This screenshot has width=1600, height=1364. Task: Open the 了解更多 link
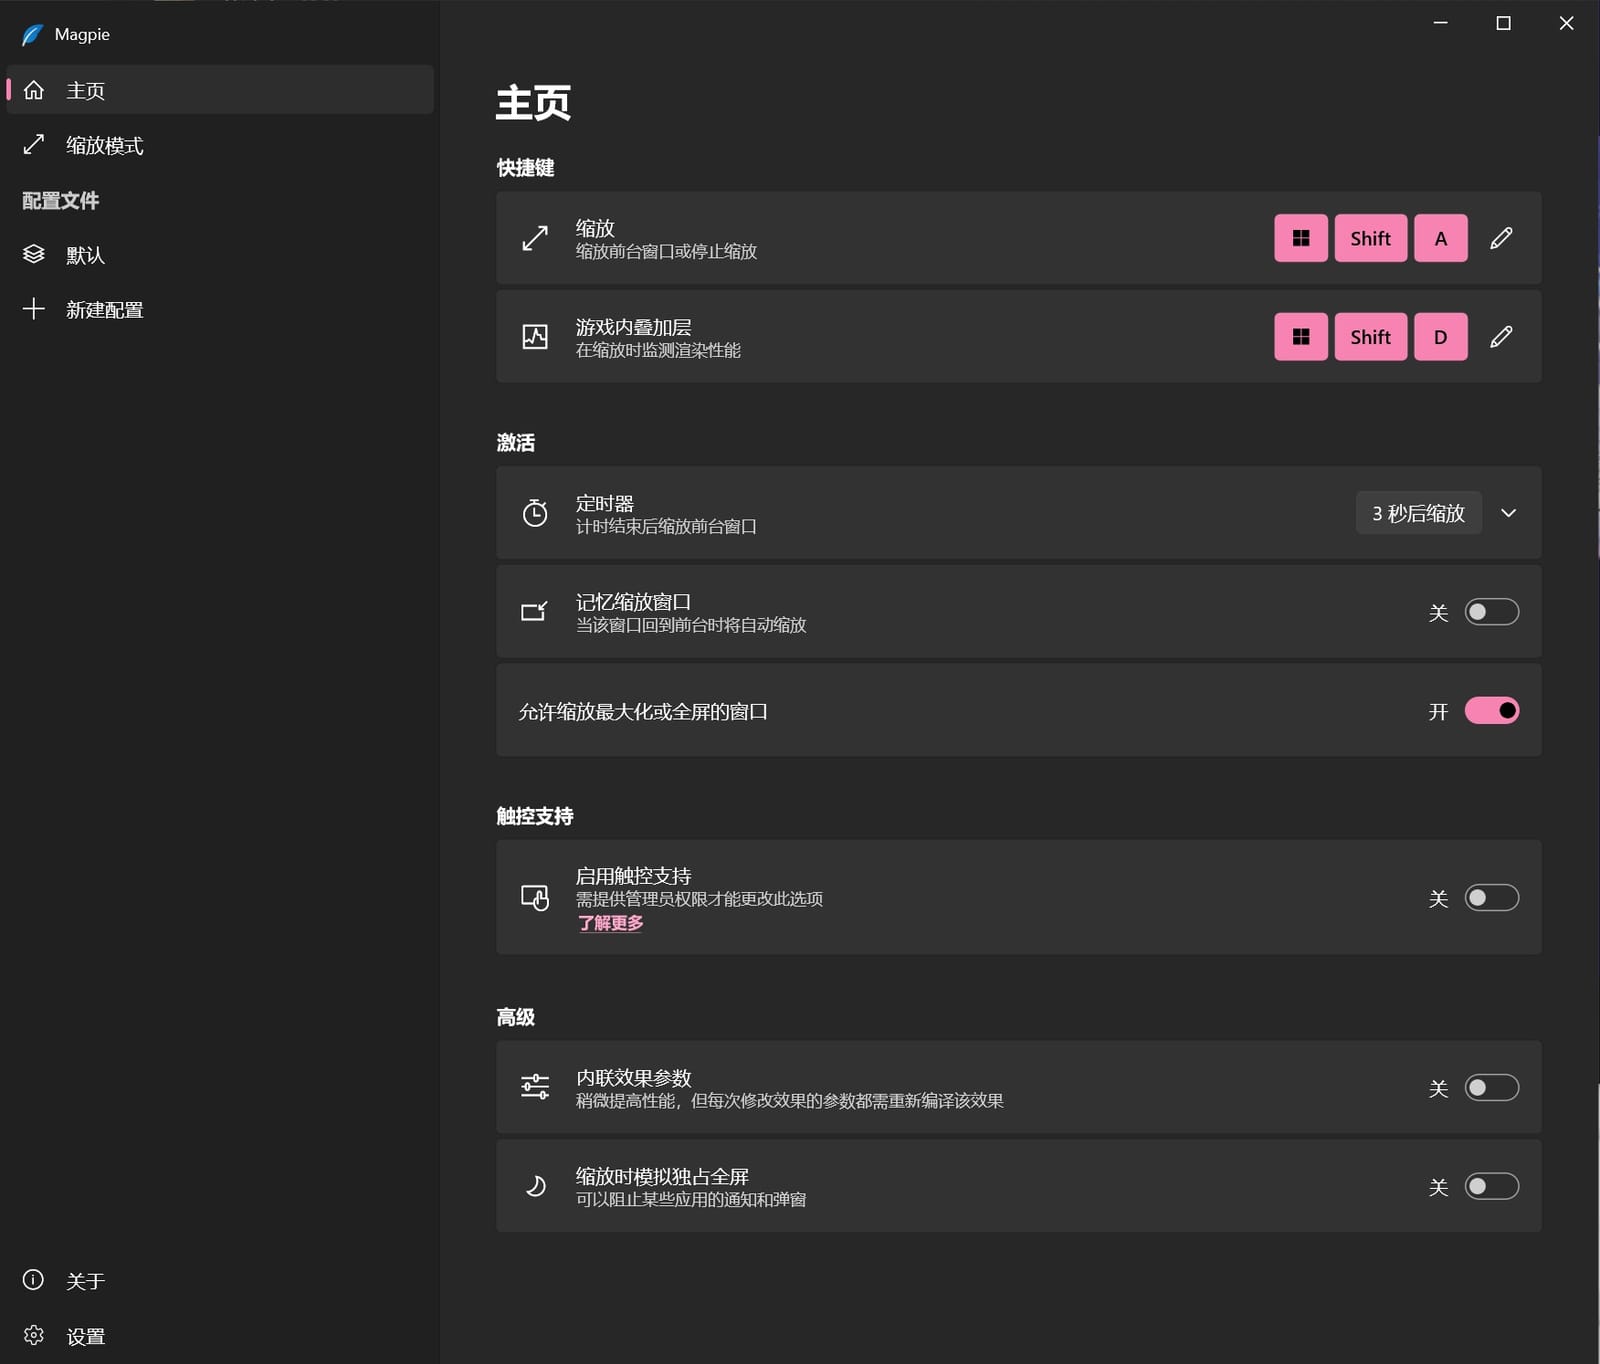[x=610, y=923]
